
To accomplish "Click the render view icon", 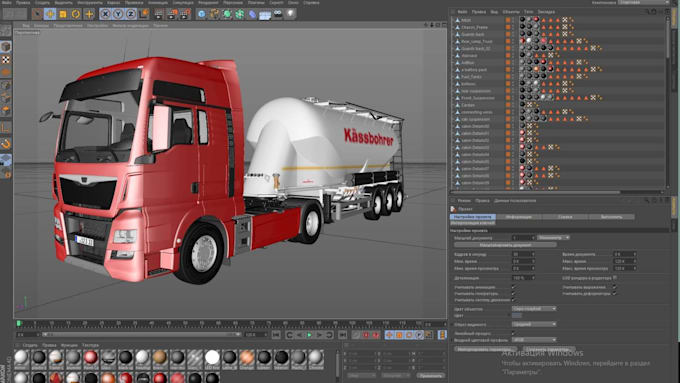I will click(159, 14).
